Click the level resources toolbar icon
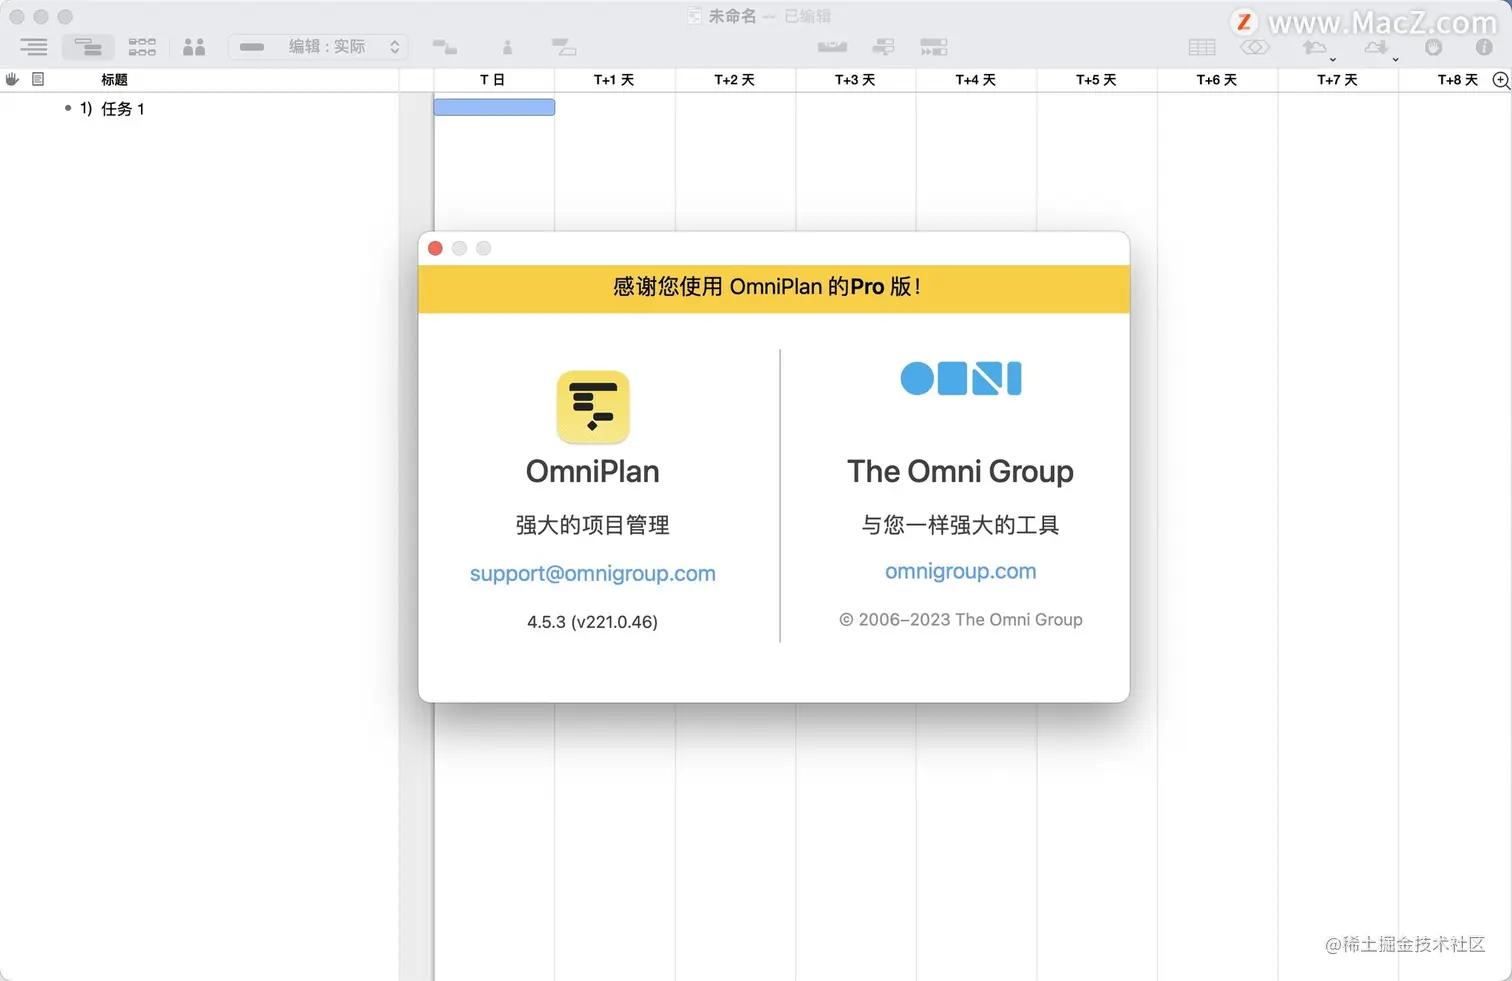 coord(832,47)
